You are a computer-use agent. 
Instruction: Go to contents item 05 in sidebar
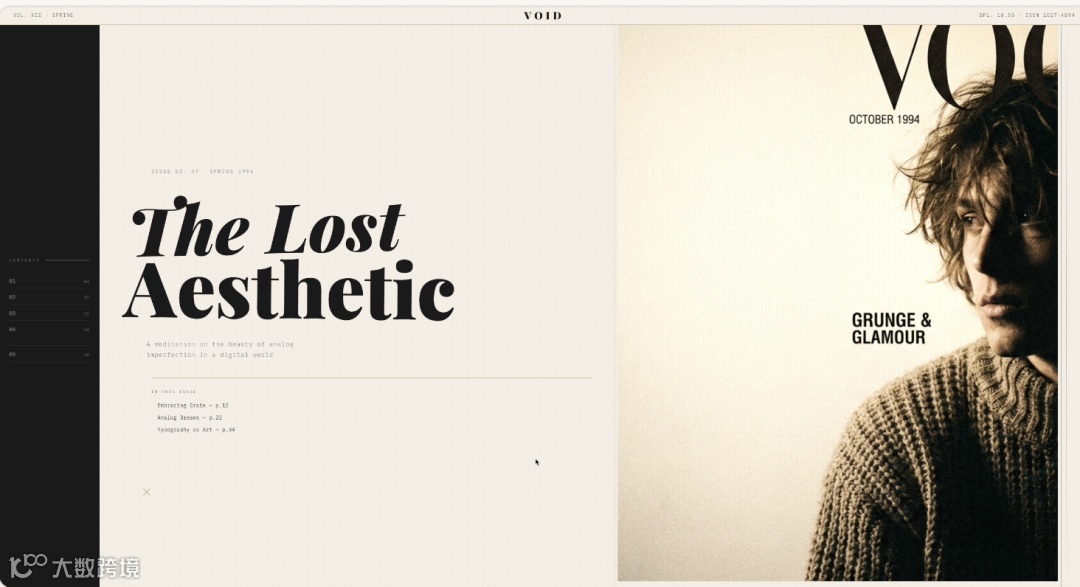(49, 354)
